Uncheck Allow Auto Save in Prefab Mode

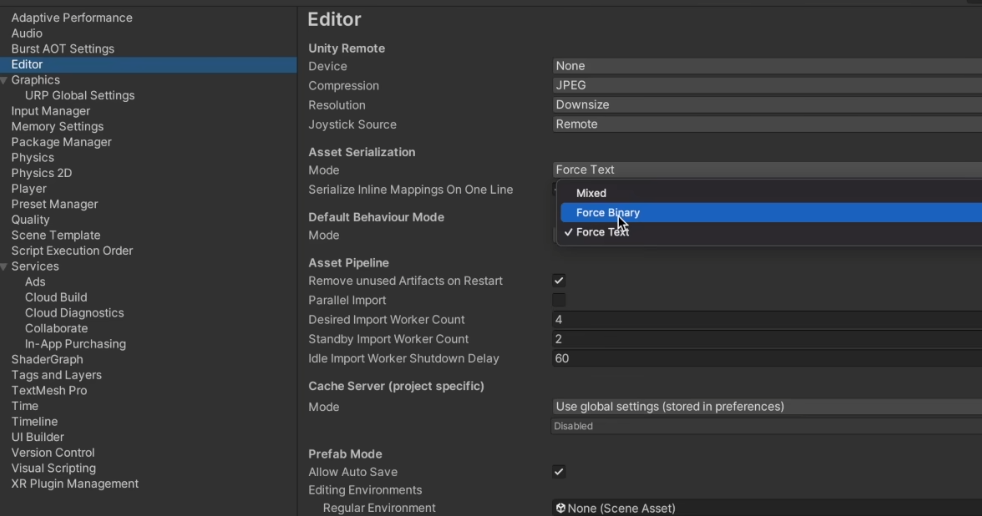pyautogui.click(x=559, y=472)
